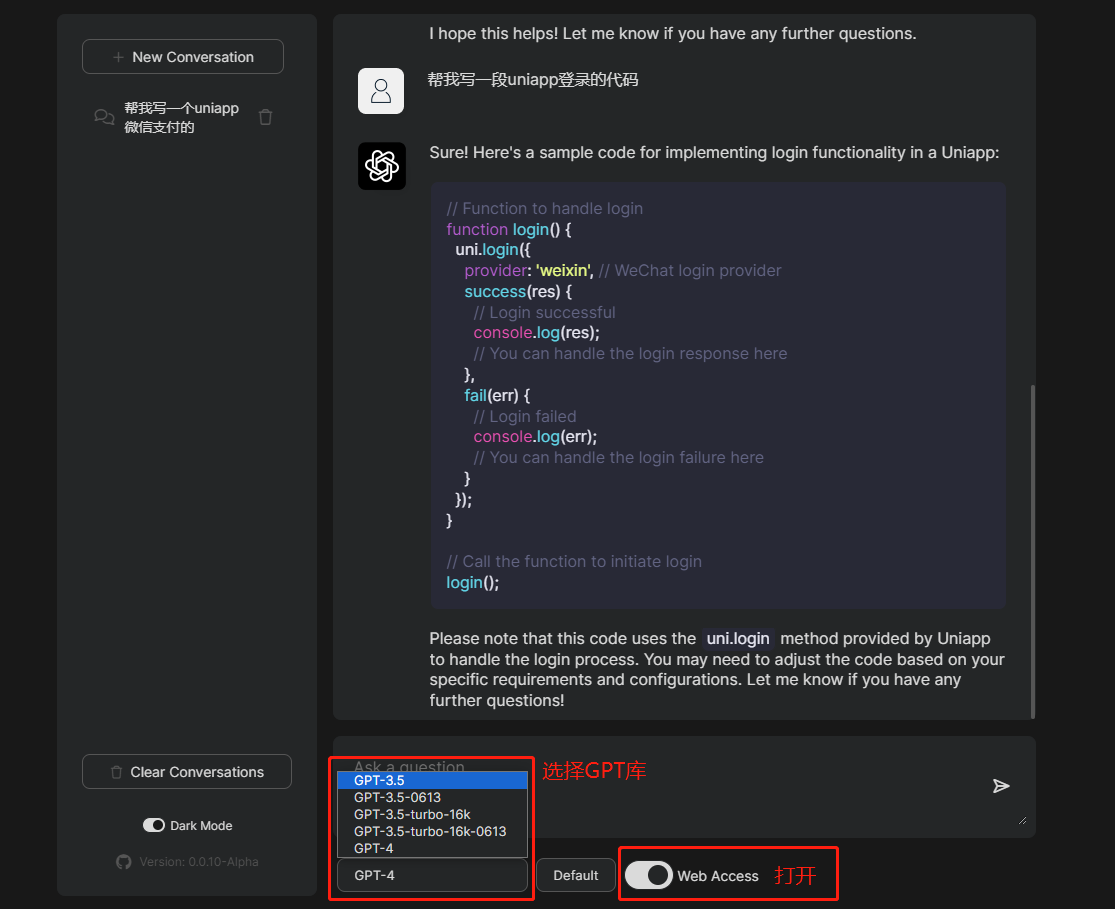Click the user avatar icon
This screenshot has height=909, width=1115.
(381, 91)
